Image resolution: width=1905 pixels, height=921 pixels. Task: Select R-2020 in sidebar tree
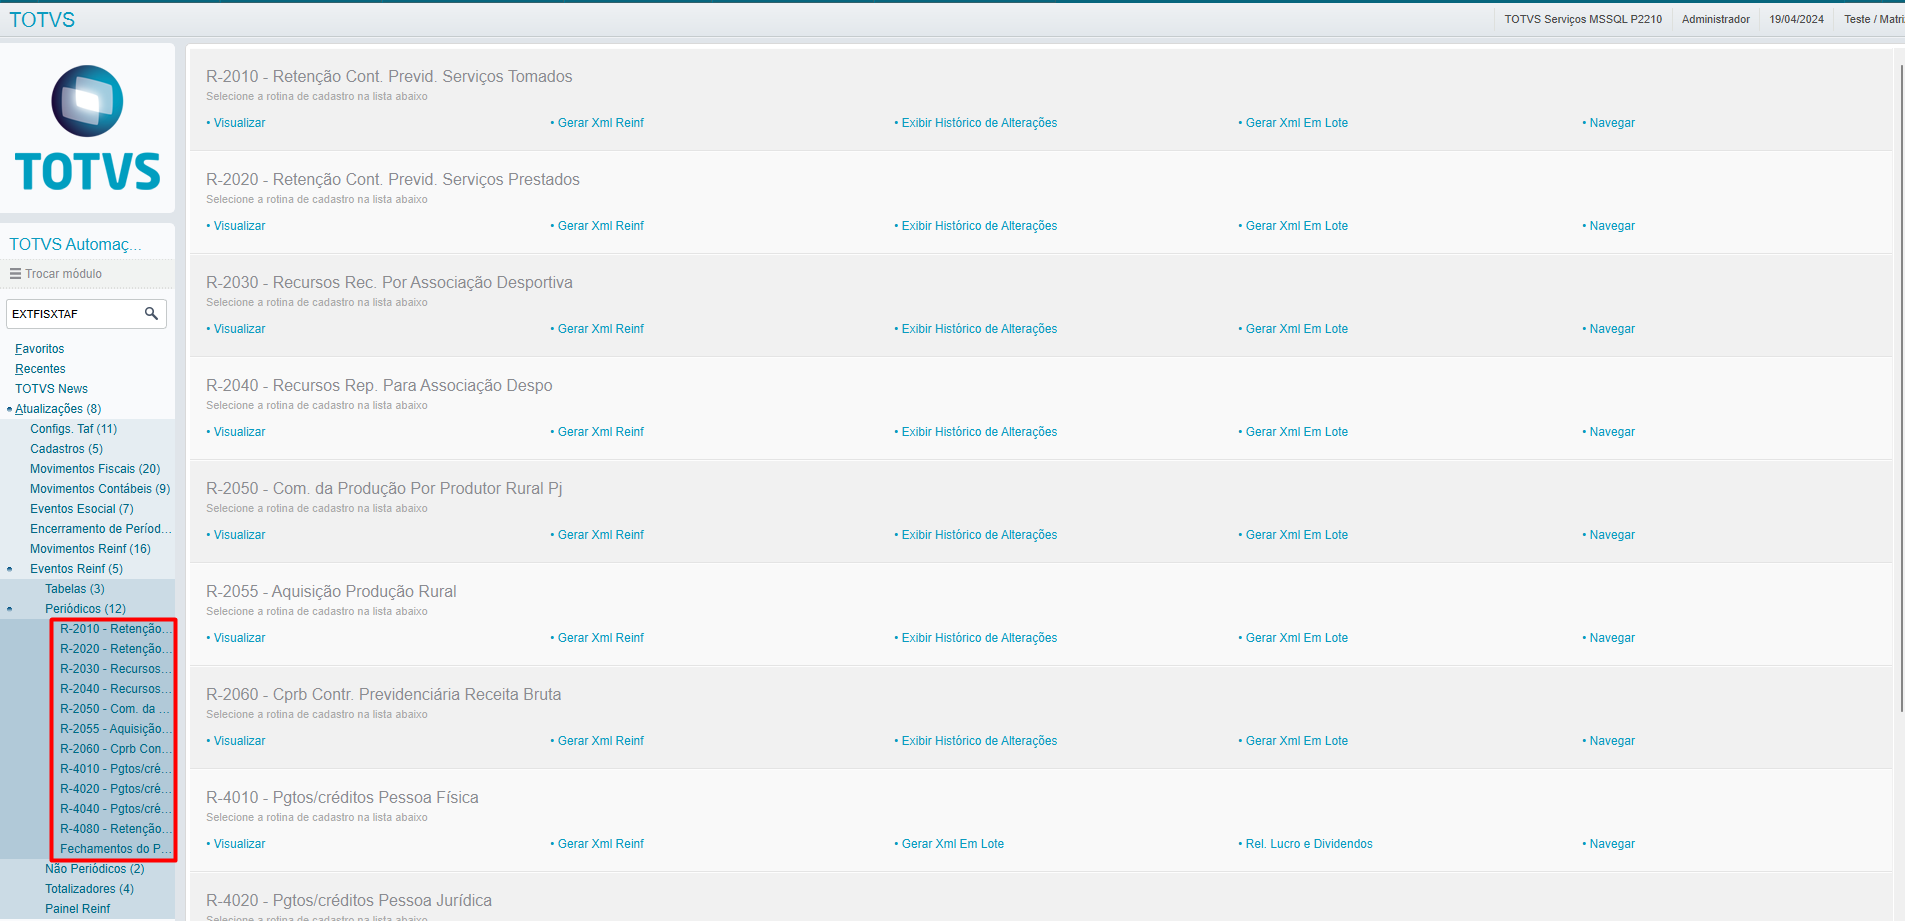pyautogui.click(x=116, y=649)
